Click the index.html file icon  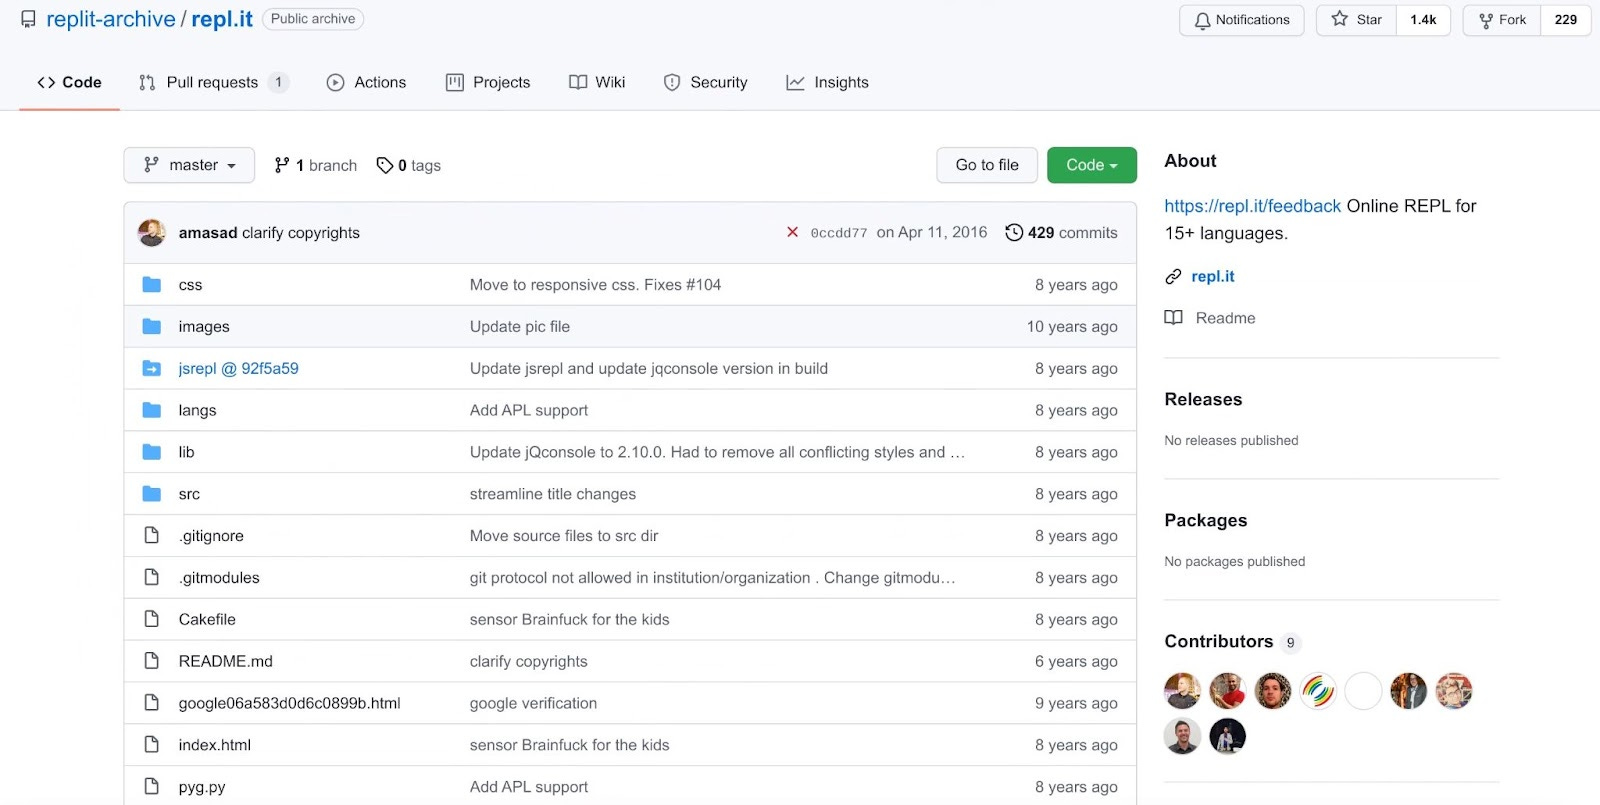[x=152, y=745]
